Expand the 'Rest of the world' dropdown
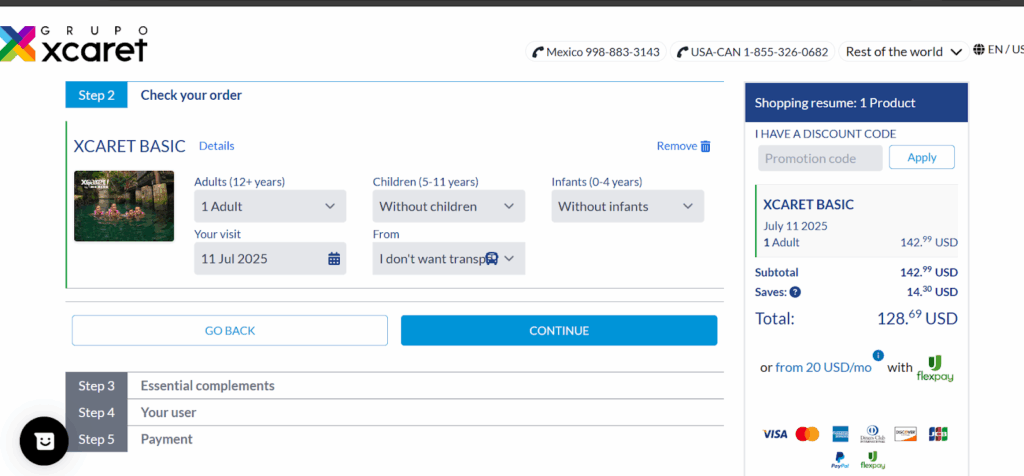This screenshot has width=1024, height=476. point(904,52)
